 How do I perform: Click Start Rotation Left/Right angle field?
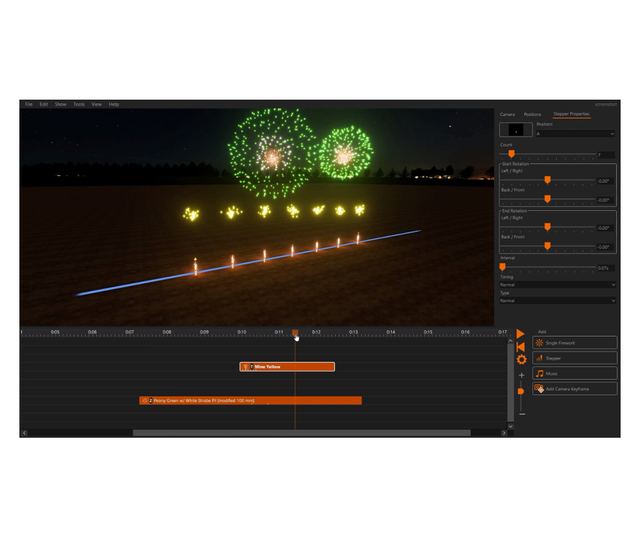(605, 181)
